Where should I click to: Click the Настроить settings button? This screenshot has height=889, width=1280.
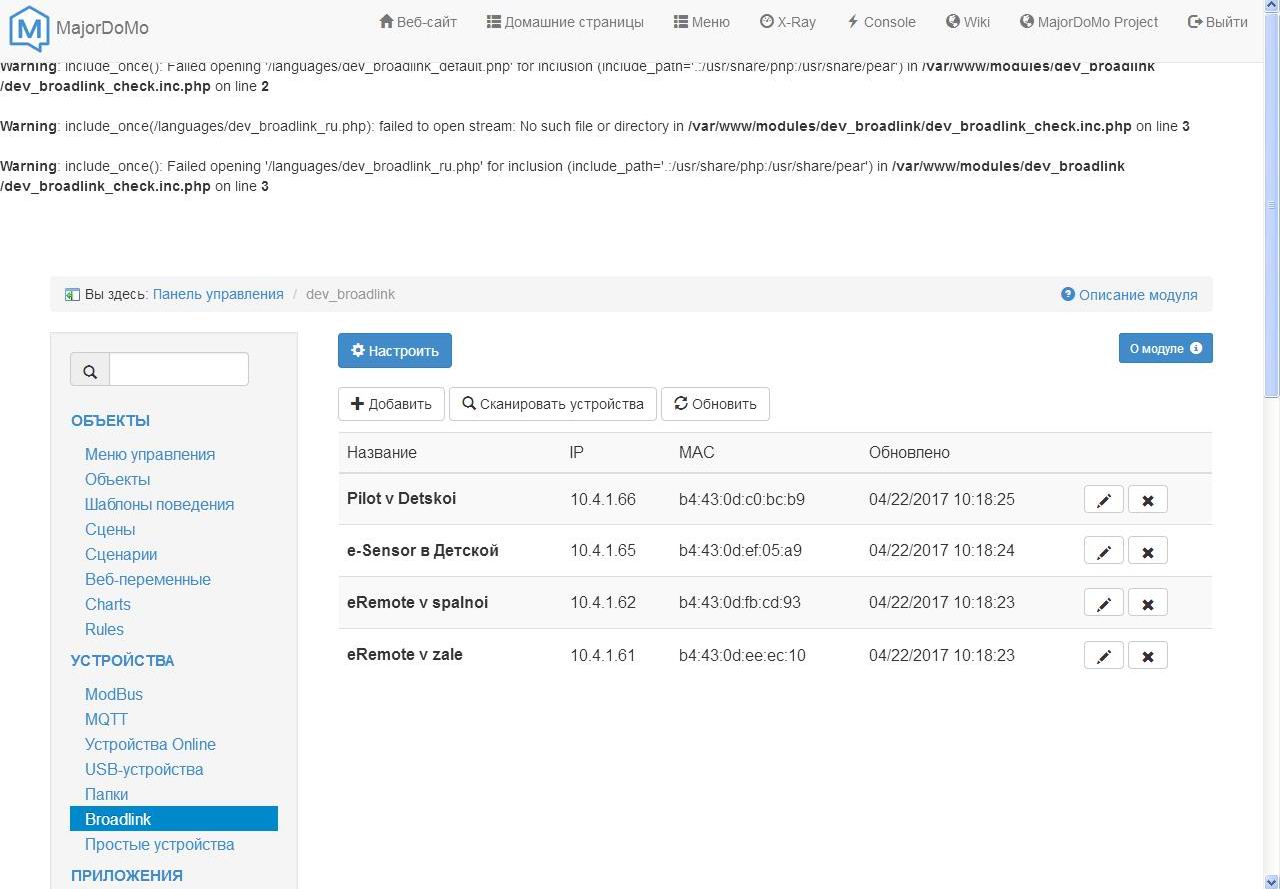point(395,351)
